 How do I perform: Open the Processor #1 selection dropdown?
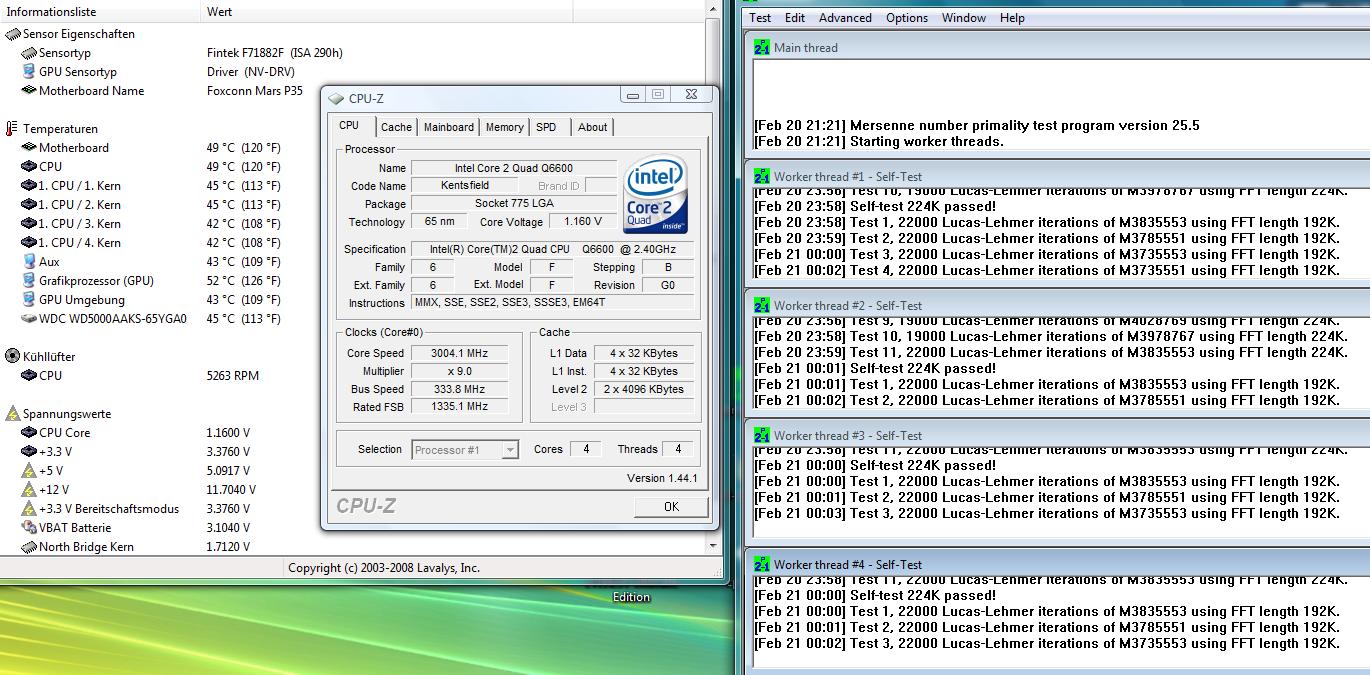coord(510,450)
